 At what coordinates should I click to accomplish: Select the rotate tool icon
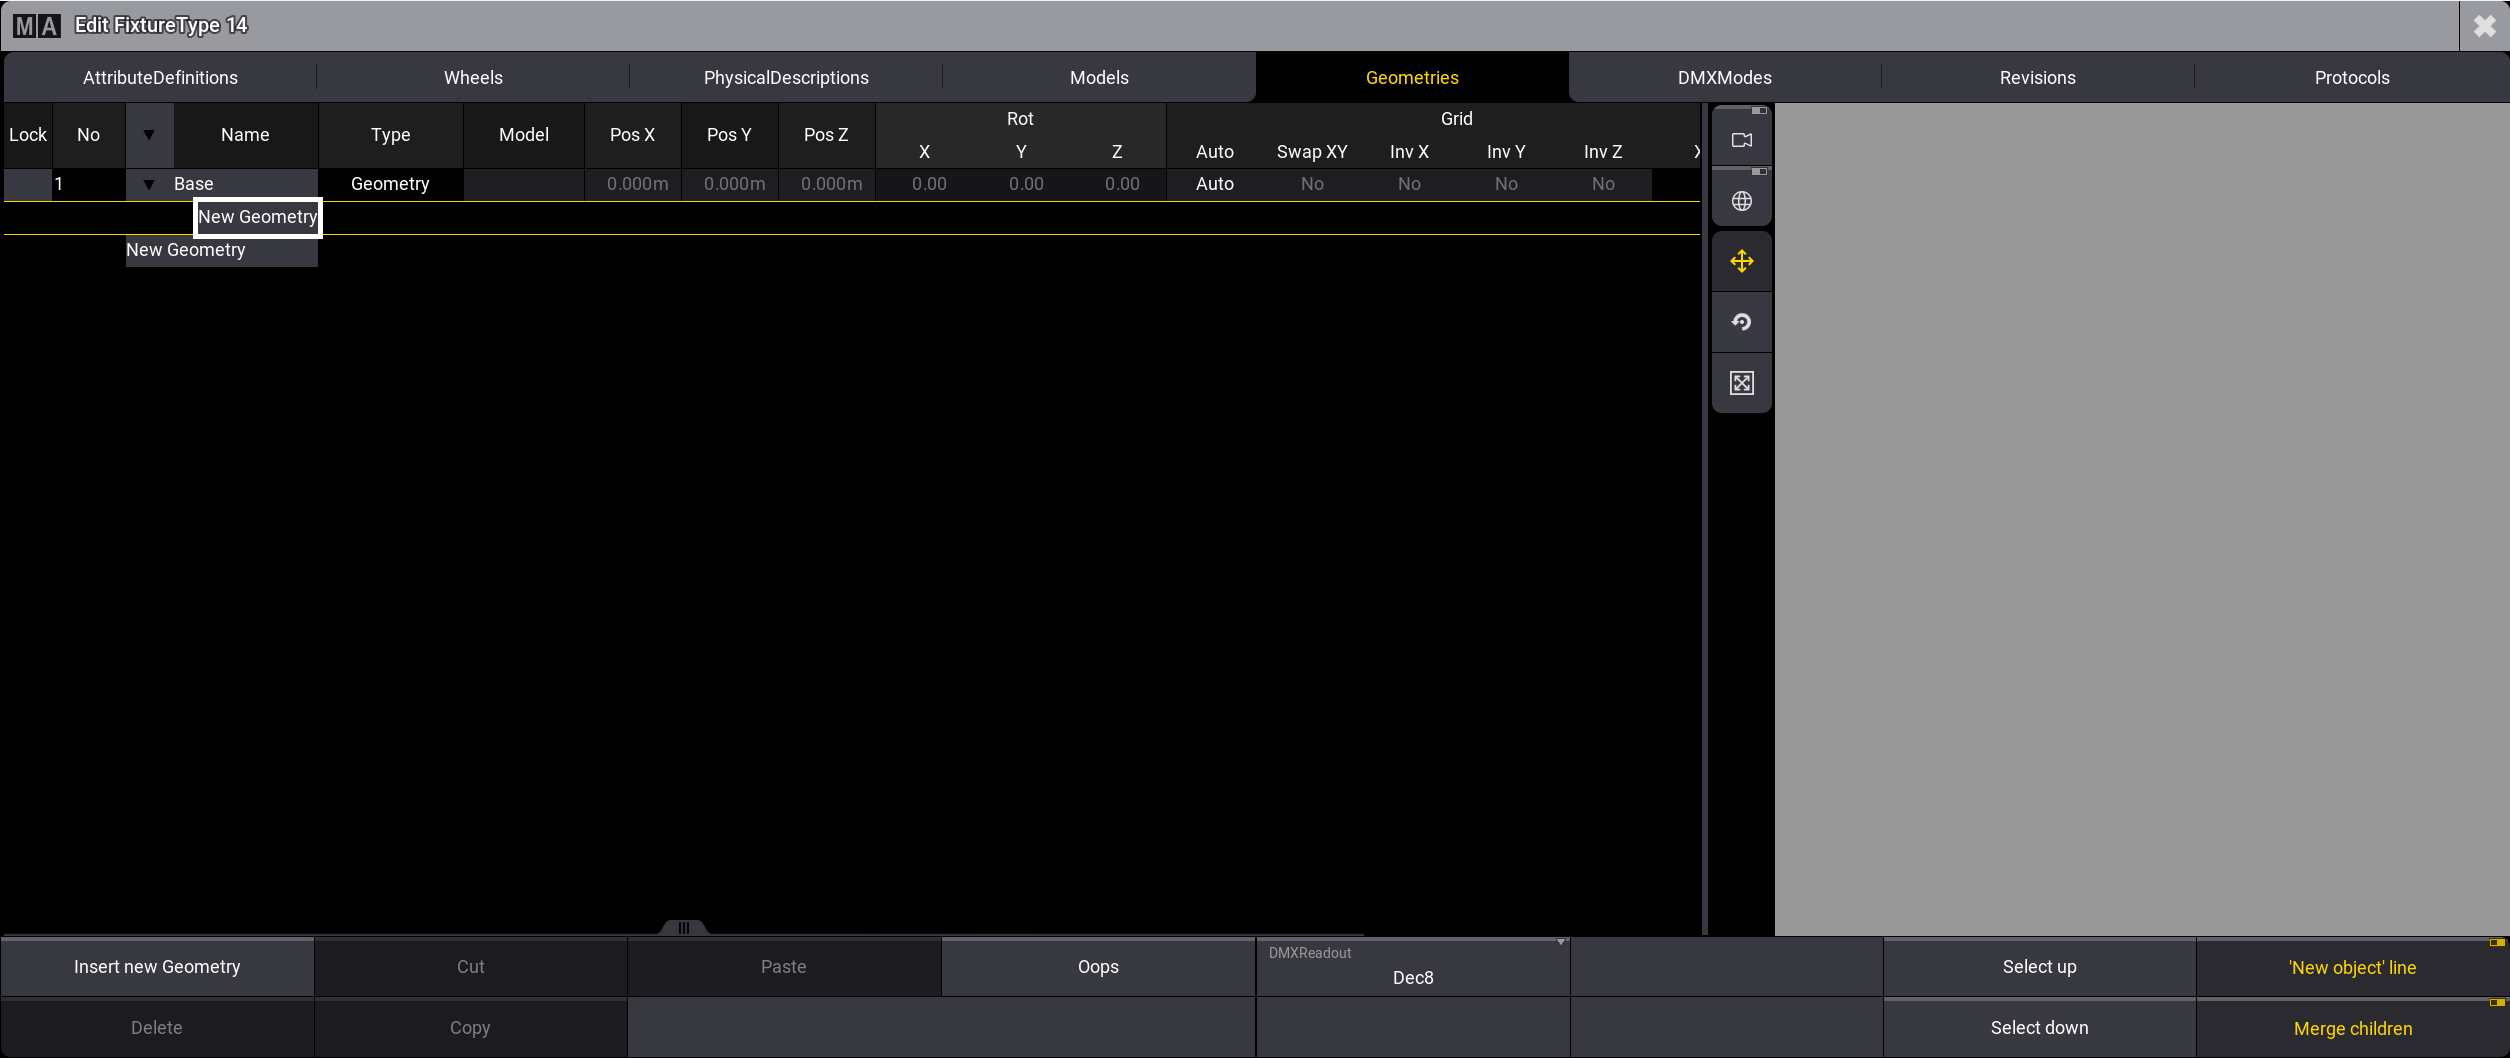[1741, 322]
